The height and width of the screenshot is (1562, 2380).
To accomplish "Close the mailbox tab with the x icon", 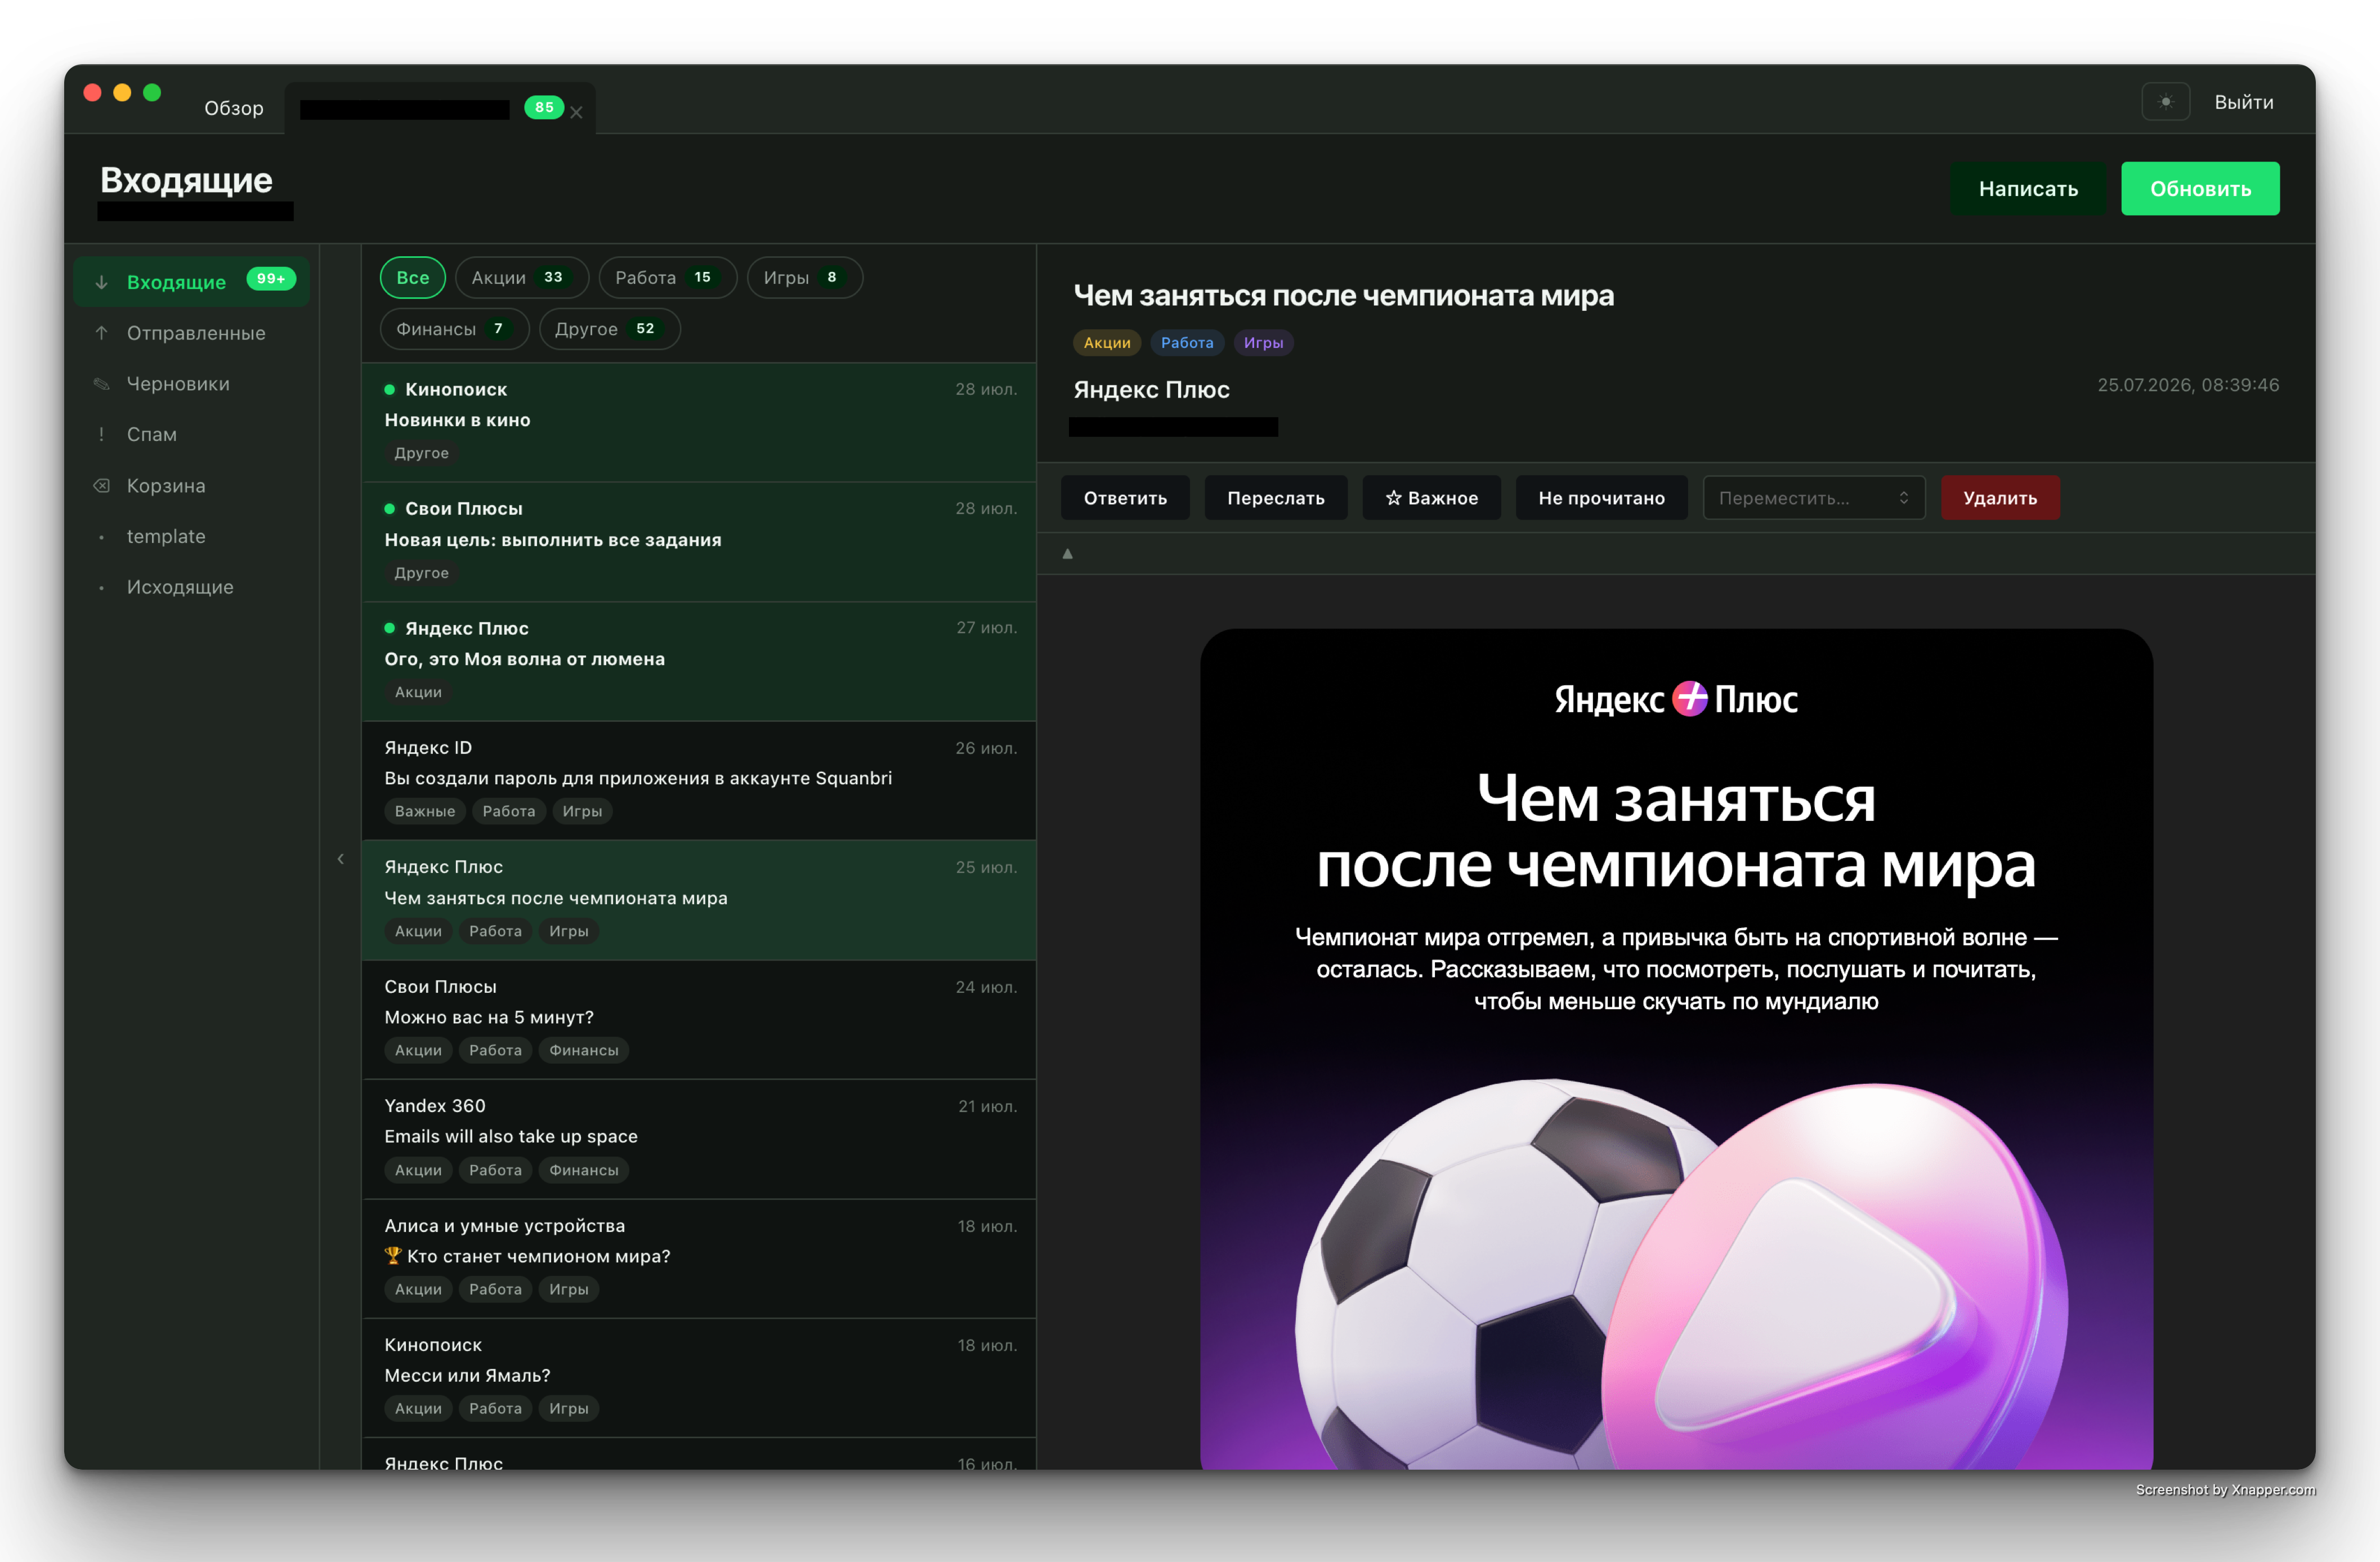I will click(x=577, y=113).
